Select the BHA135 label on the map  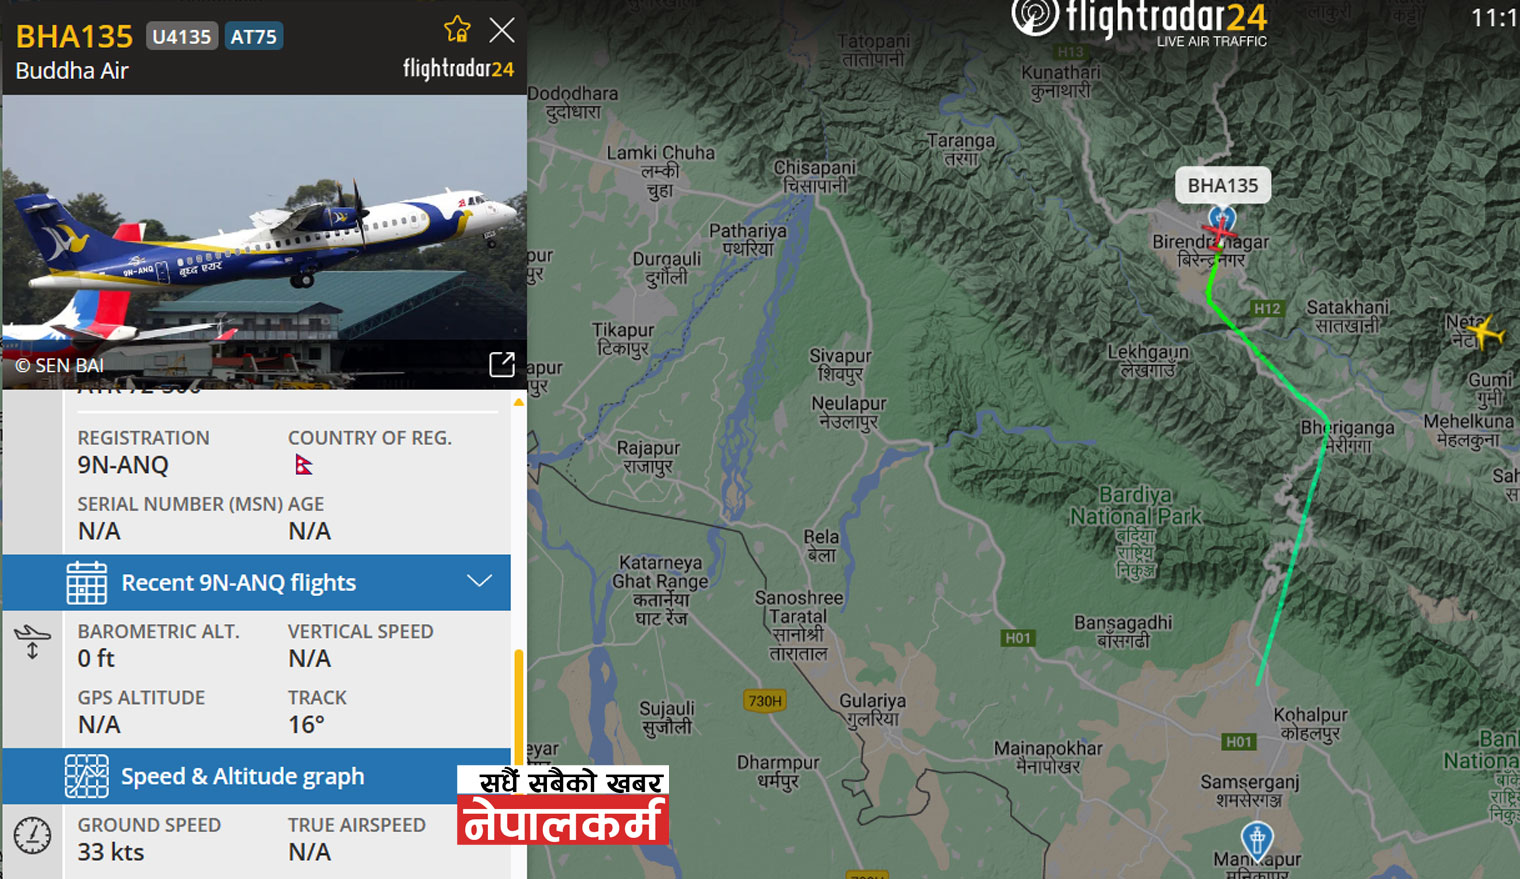(1223, 185)
